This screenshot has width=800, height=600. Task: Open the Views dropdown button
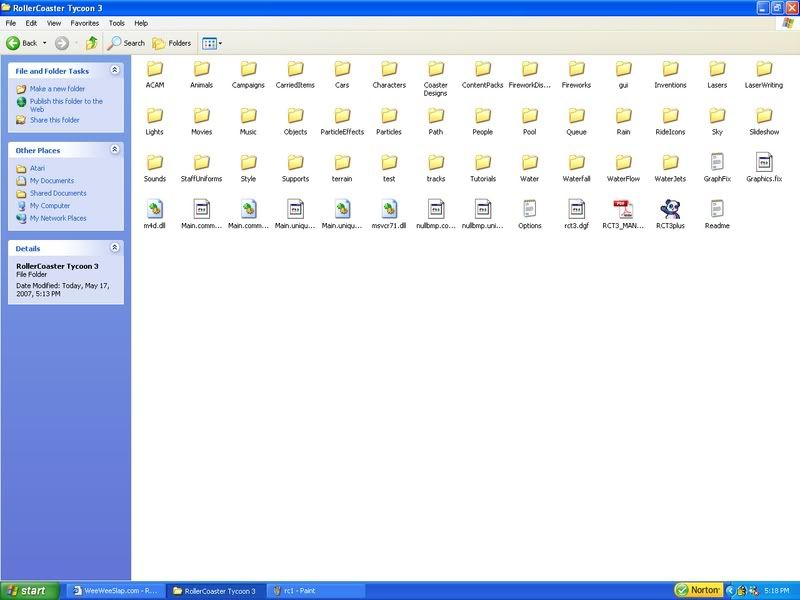click(x=212, y=43)
